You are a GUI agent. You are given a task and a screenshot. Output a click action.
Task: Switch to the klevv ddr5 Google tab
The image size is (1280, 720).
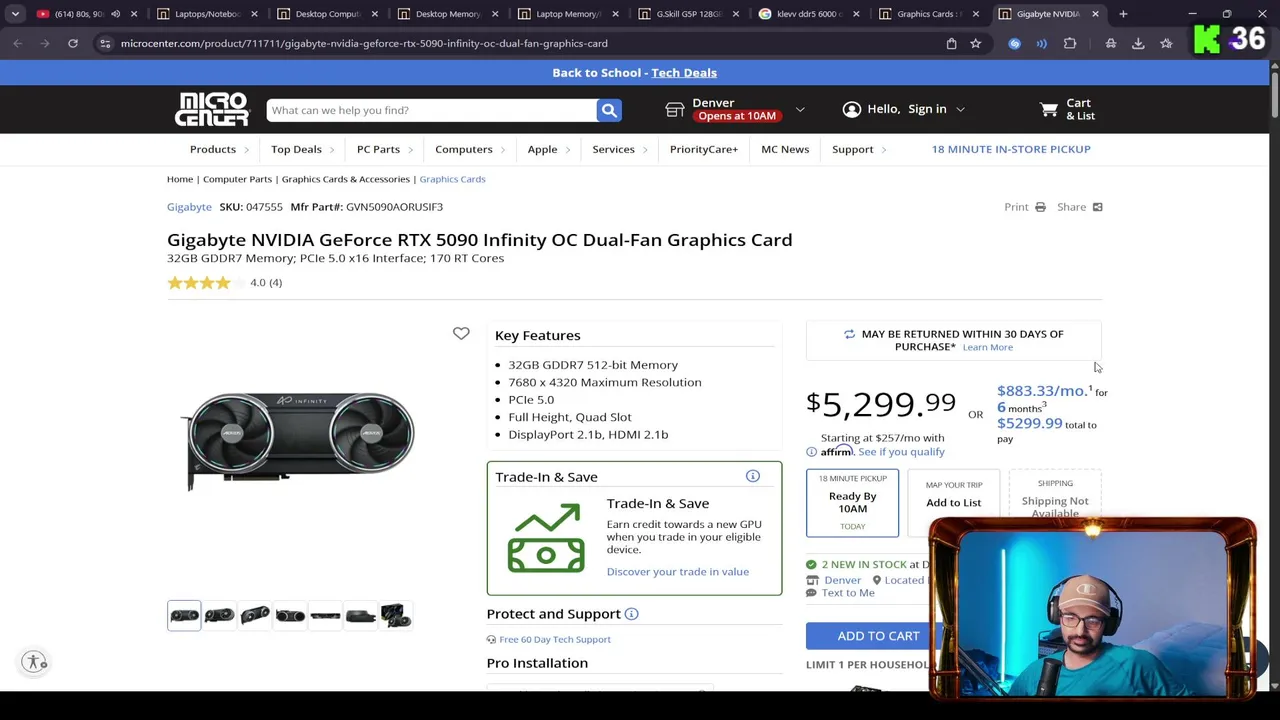[x=807, y=14]
